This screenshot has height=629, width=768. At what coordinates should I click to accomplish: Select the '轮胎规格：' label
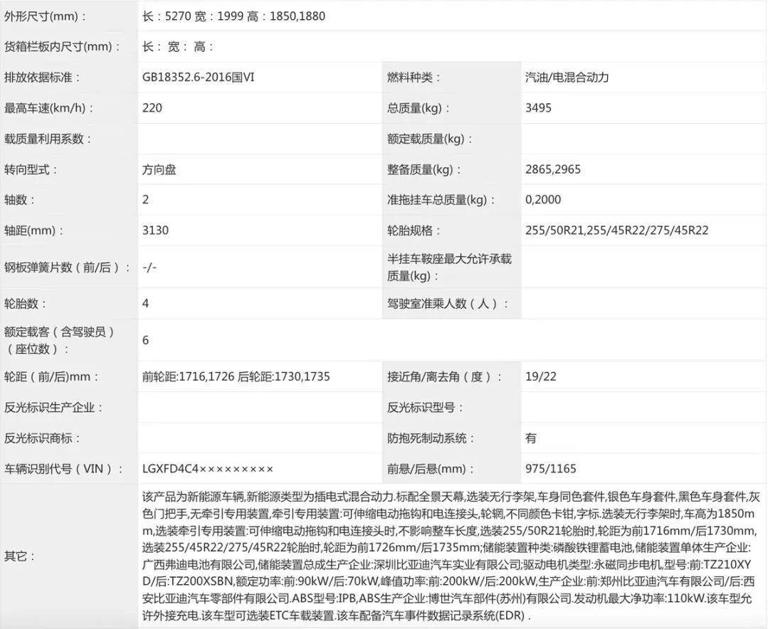point(413,230)
